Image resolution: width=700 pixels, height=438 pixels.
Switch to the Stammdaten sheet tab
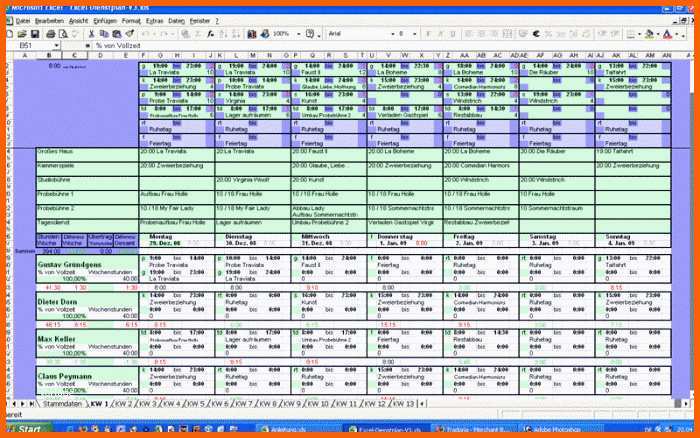[x=62, y=404]
